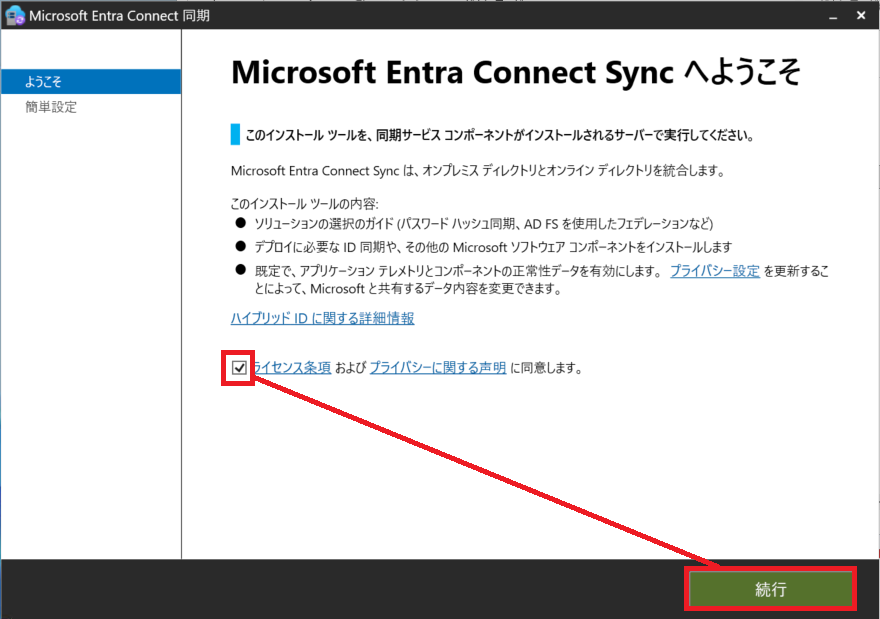Viewport: 880px width, 619px height.
Task: Open the プライバシー設定 link
Action: 715,271
